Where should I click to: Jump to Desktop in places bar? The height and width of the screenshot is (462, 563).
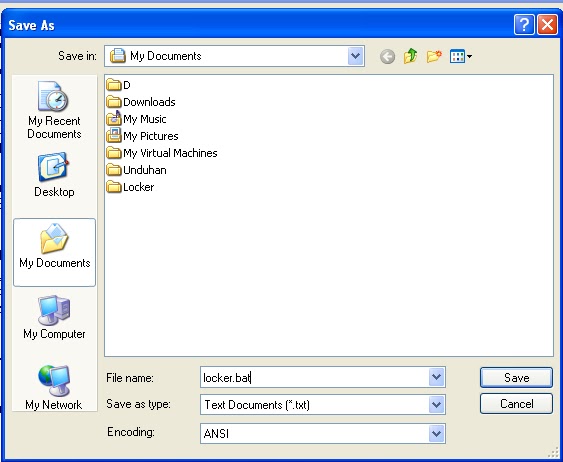(54, 175)
